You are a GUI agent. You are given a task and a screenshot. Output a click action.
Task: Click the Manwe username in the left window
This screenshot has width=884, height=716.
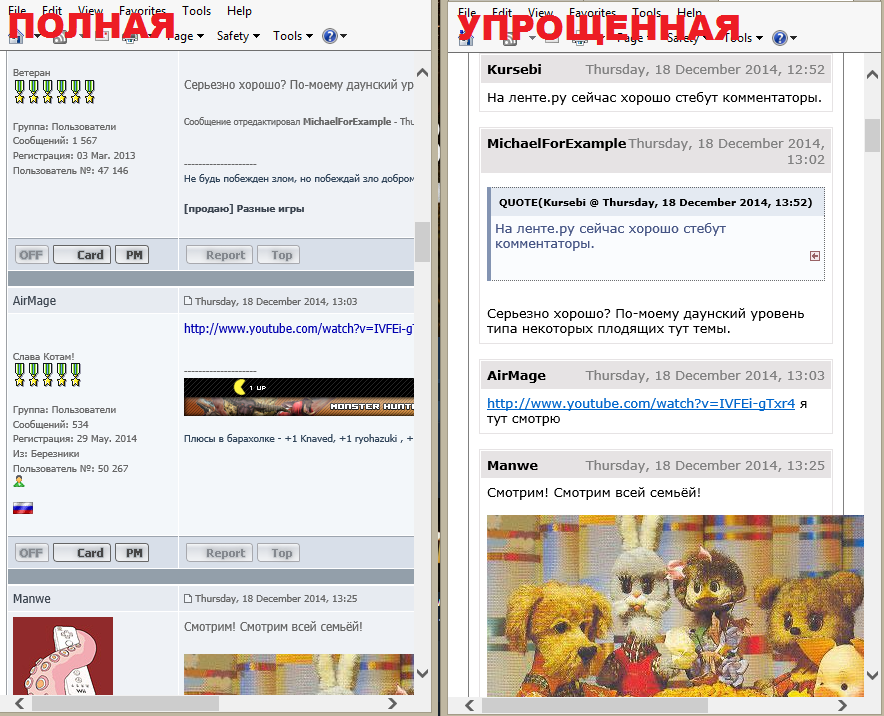[32, 599]
